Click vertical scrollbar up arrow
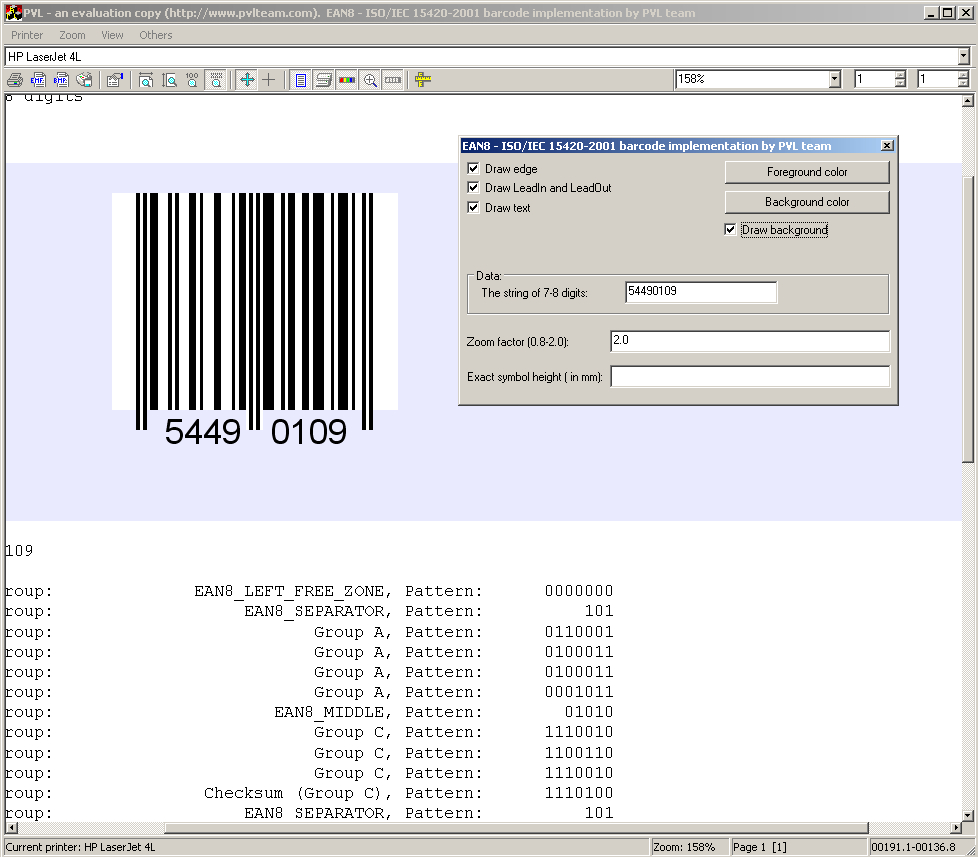 pyautogui.click(x=968, y=100)
